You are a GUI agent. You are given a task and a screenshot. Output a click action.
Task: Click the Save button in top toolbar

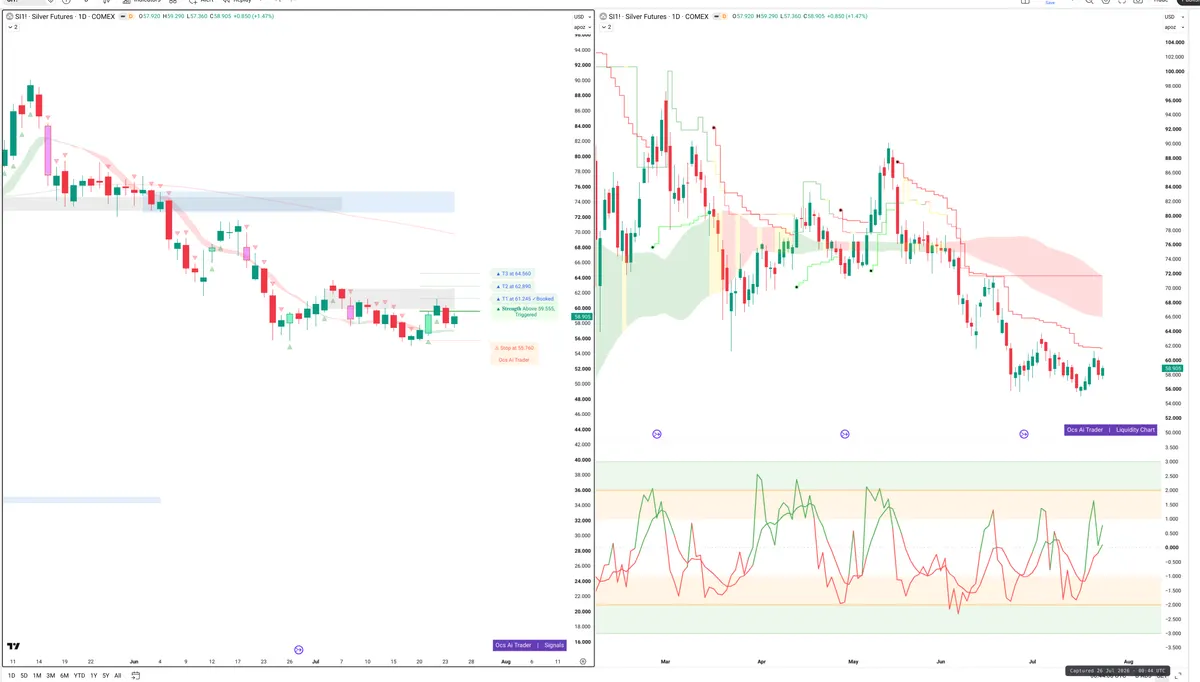(1050, 3)
